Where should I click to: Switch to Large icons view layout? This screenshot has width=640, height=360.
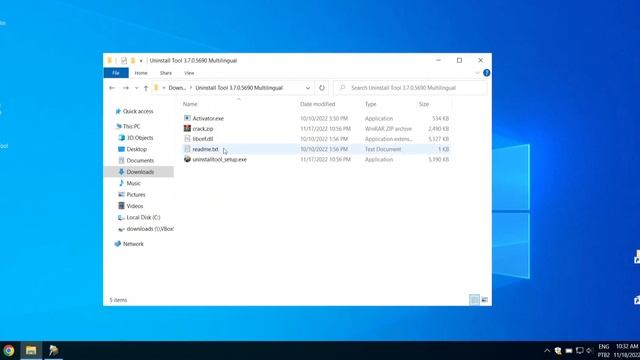tap(484, 300)
